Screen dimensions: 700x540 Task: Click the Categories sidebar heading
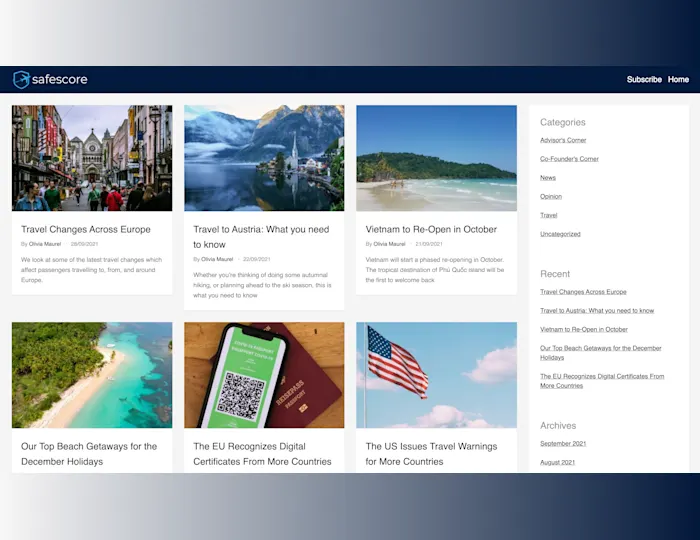pos(562,122)
